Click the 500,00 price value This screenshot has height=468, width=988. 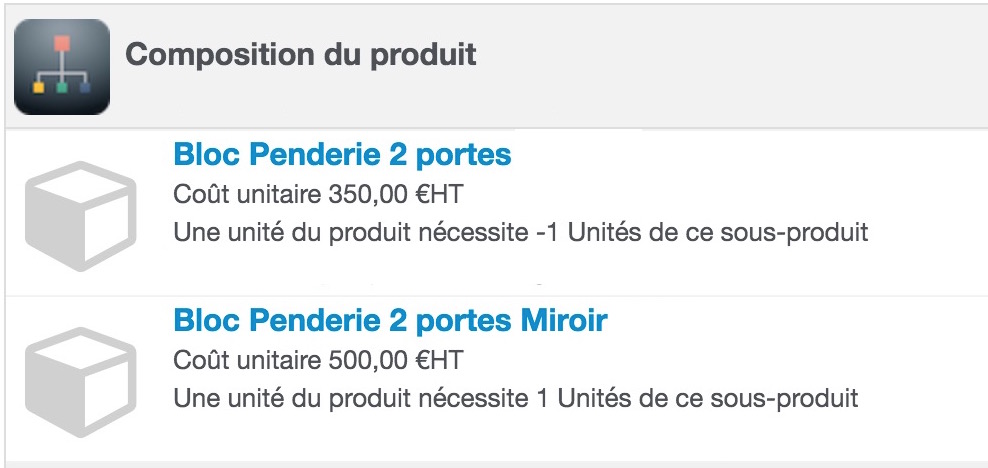(368, 360)
